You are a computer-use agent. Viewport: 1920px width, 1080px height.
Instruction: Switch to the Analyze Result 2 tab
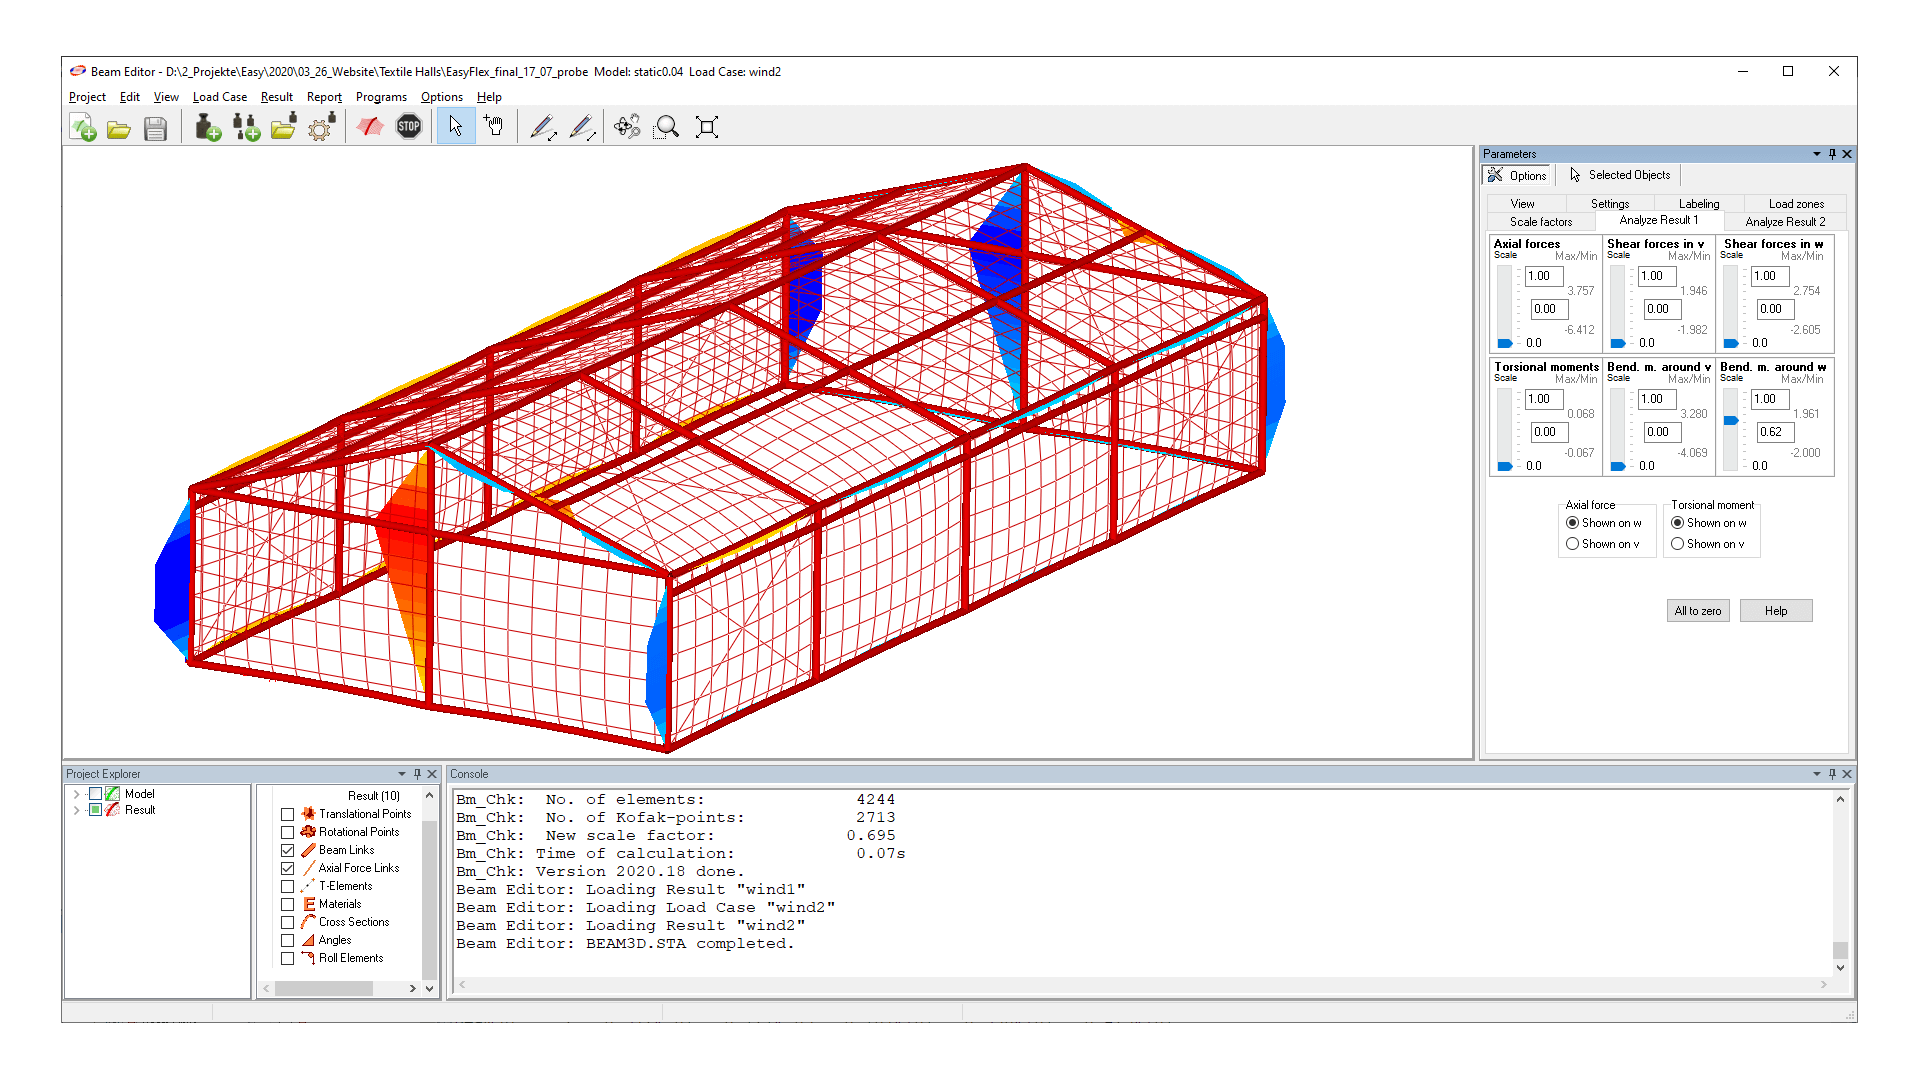tap(1784, 222)
